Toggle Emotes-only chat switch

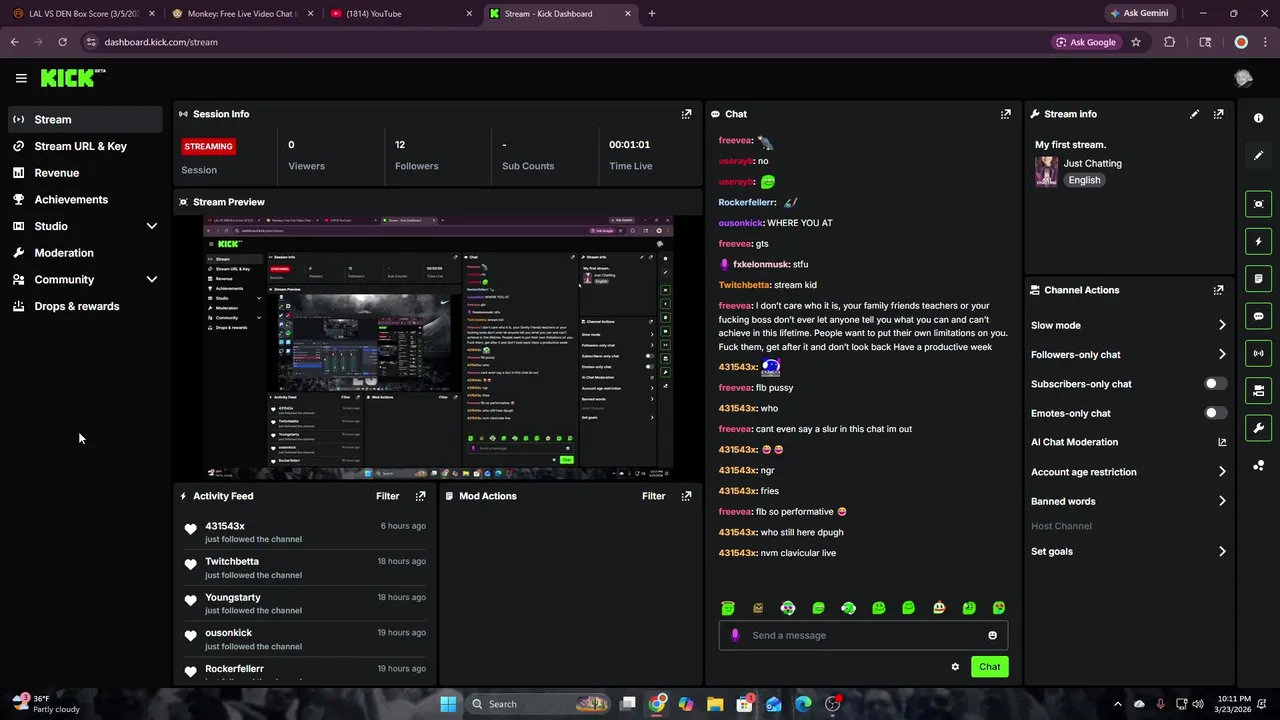pyautogui.click(x=1215, y=413)
